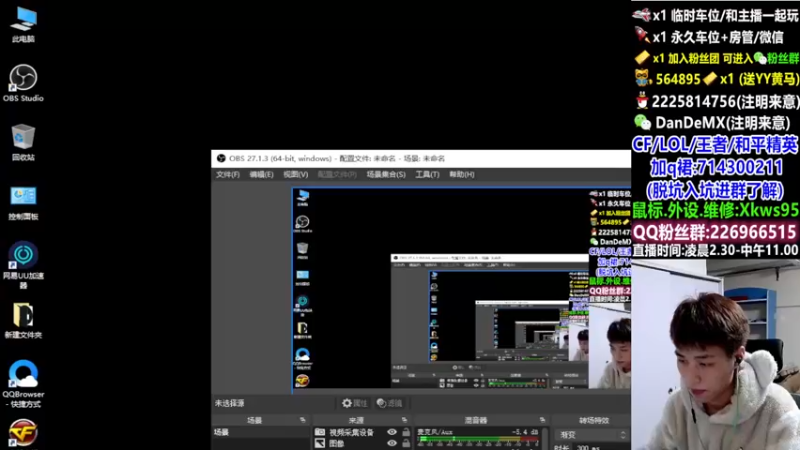Toggle visibility of 视频采集设备 source

click(391, 432)
